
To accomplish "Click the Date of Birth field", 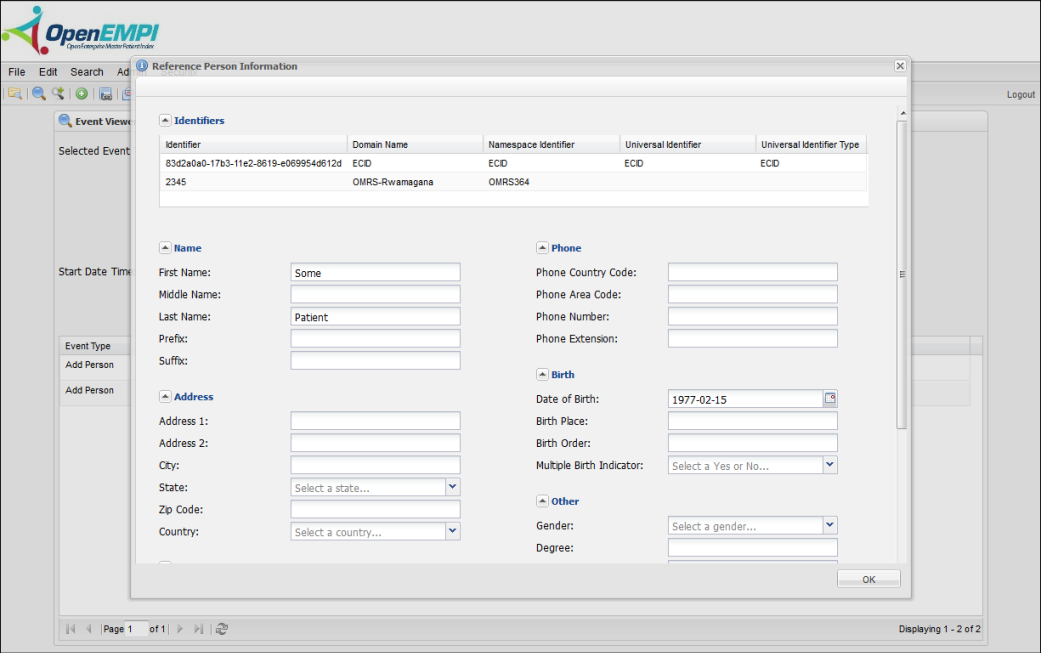I will point(745,399).
